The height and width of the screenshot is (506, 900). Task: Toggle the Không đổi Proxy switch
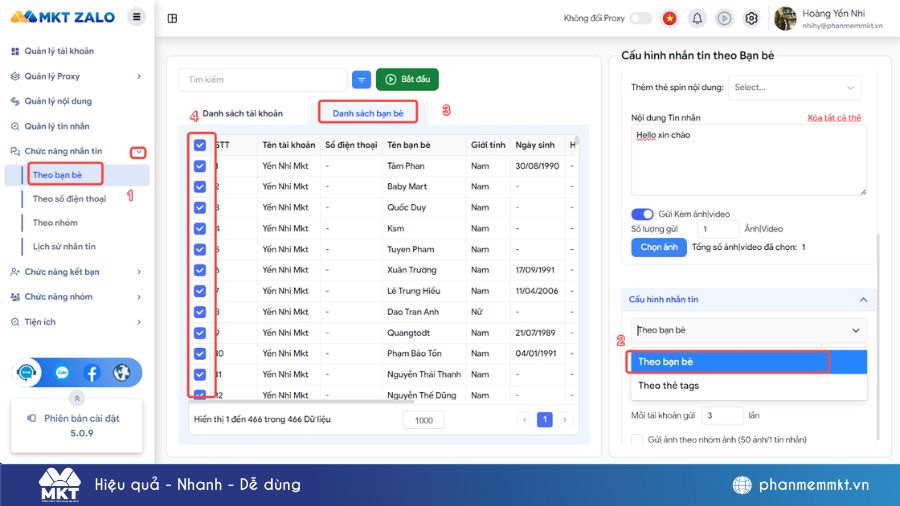640,18
